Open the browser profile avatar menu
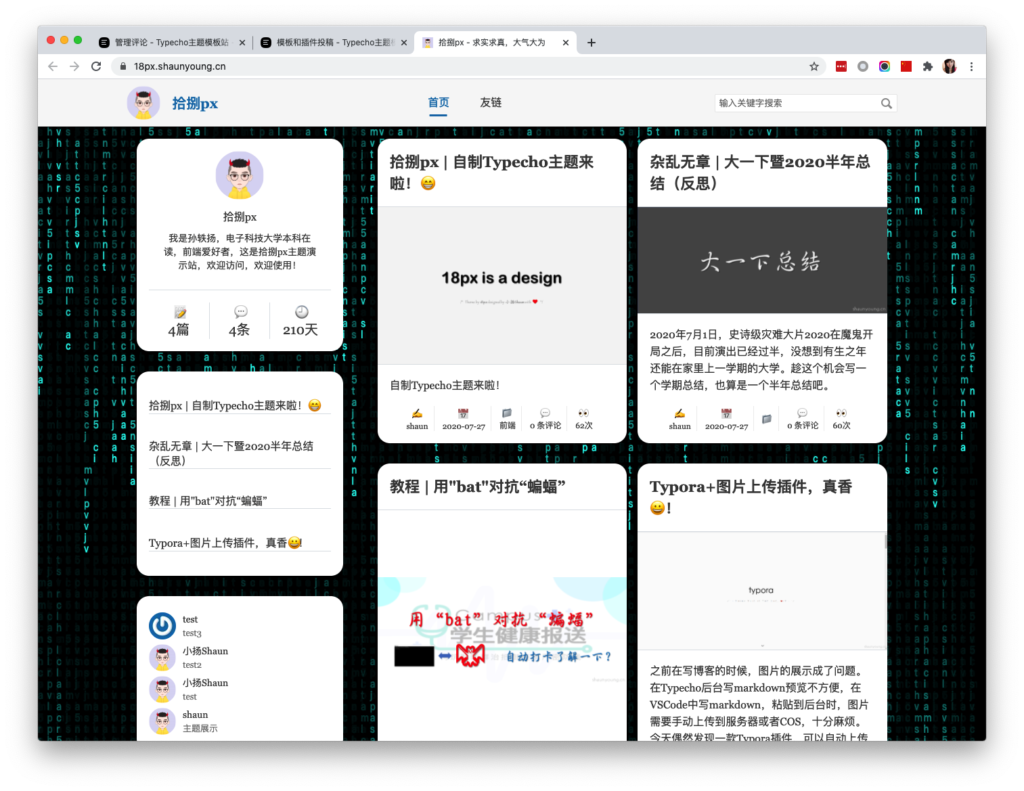The height and width of the screenshot is (791, 1024). tap(951, 66)
